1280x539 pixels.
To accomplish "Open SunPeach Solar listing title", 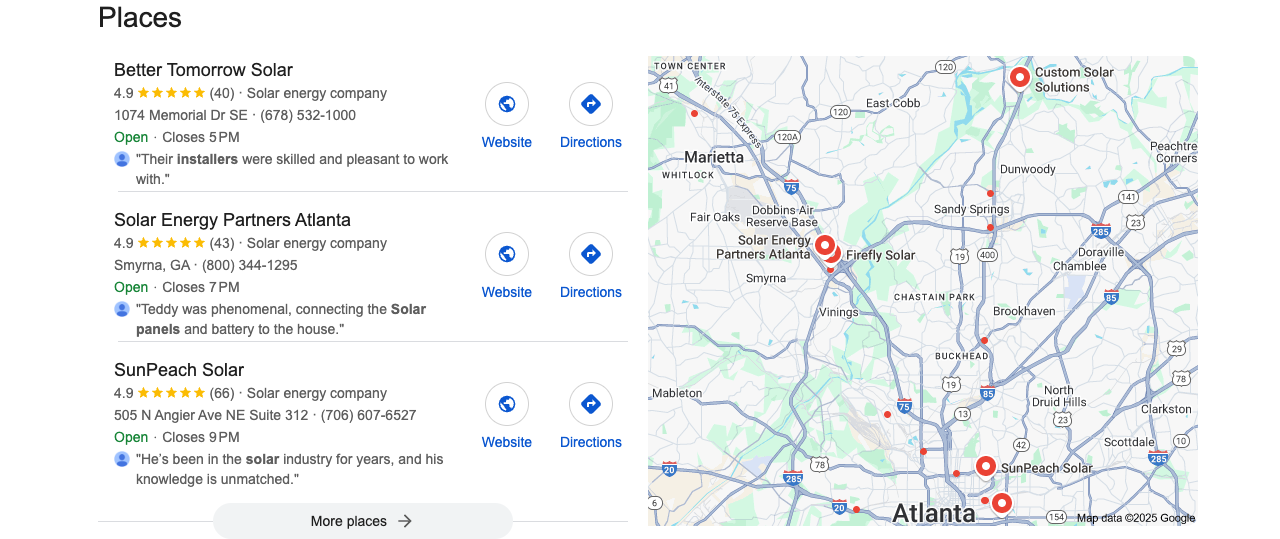I will pyautogui.click(x=179, y=370).
